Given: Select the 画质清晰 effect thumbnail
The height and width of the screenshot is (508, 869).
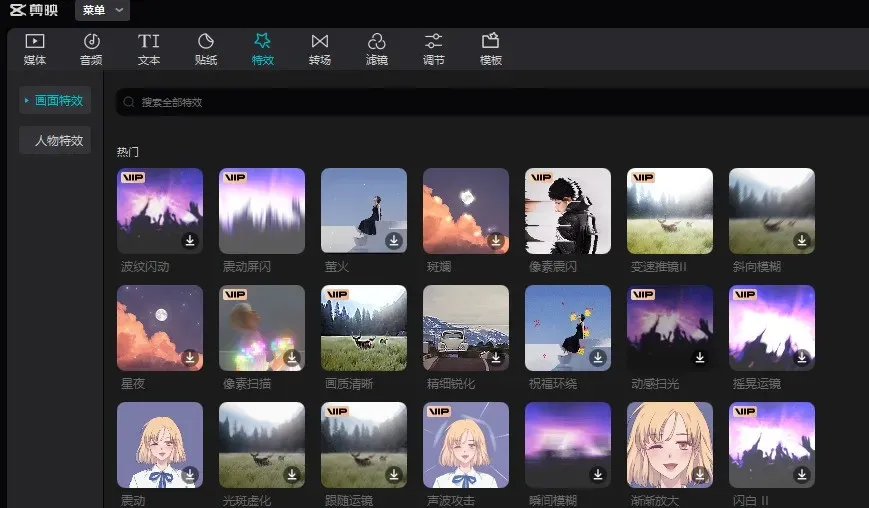Looking at the screenshot, I should 364,328.
